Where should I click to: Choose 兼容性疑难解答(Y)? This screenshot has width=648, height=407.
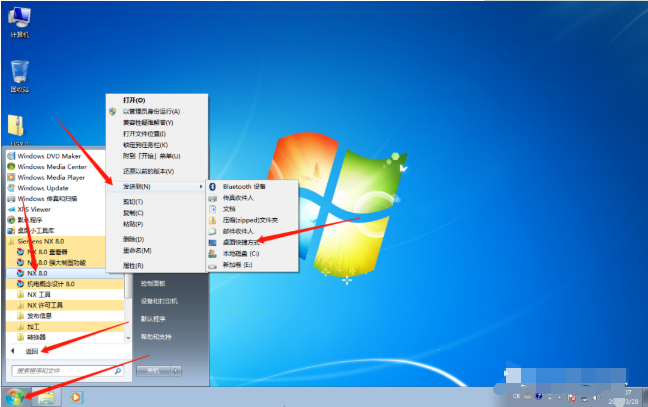(157, 123)
